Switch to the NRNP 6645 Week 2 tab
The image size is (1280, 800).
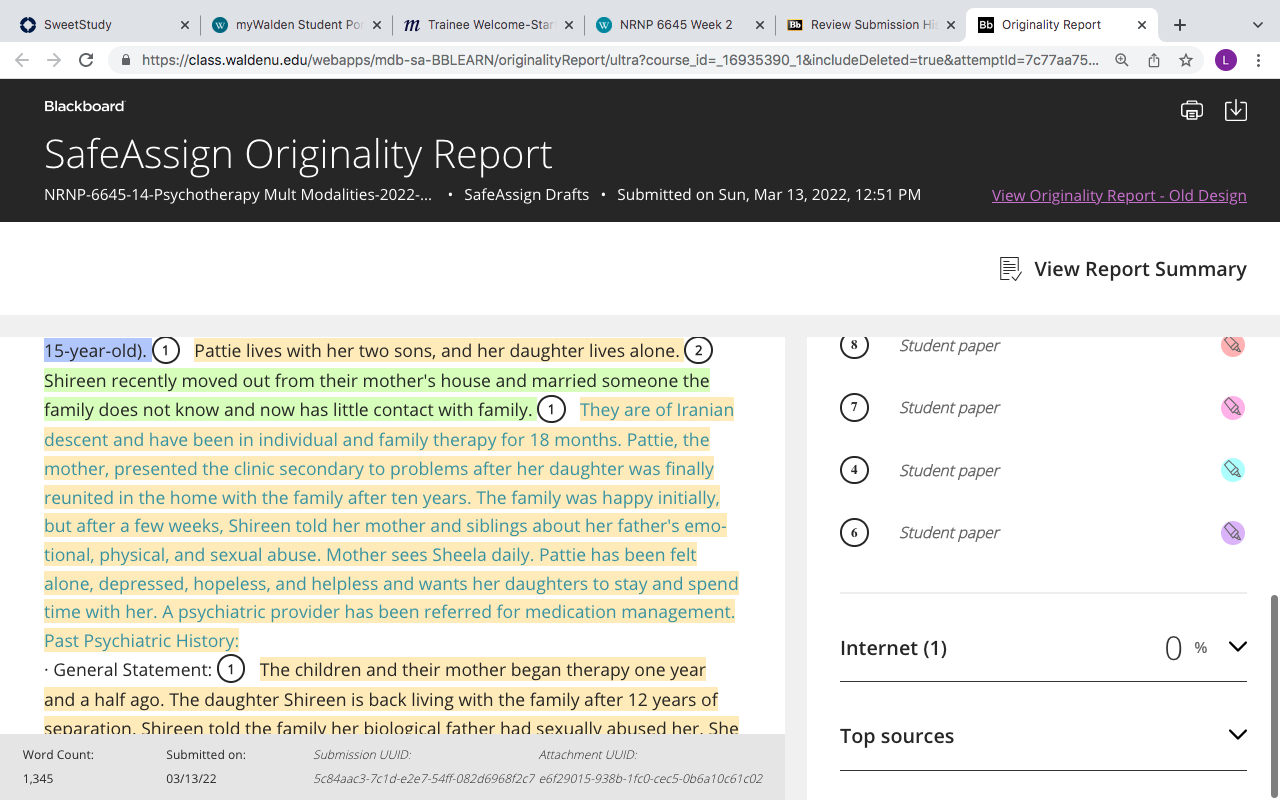tap(679, 25)
